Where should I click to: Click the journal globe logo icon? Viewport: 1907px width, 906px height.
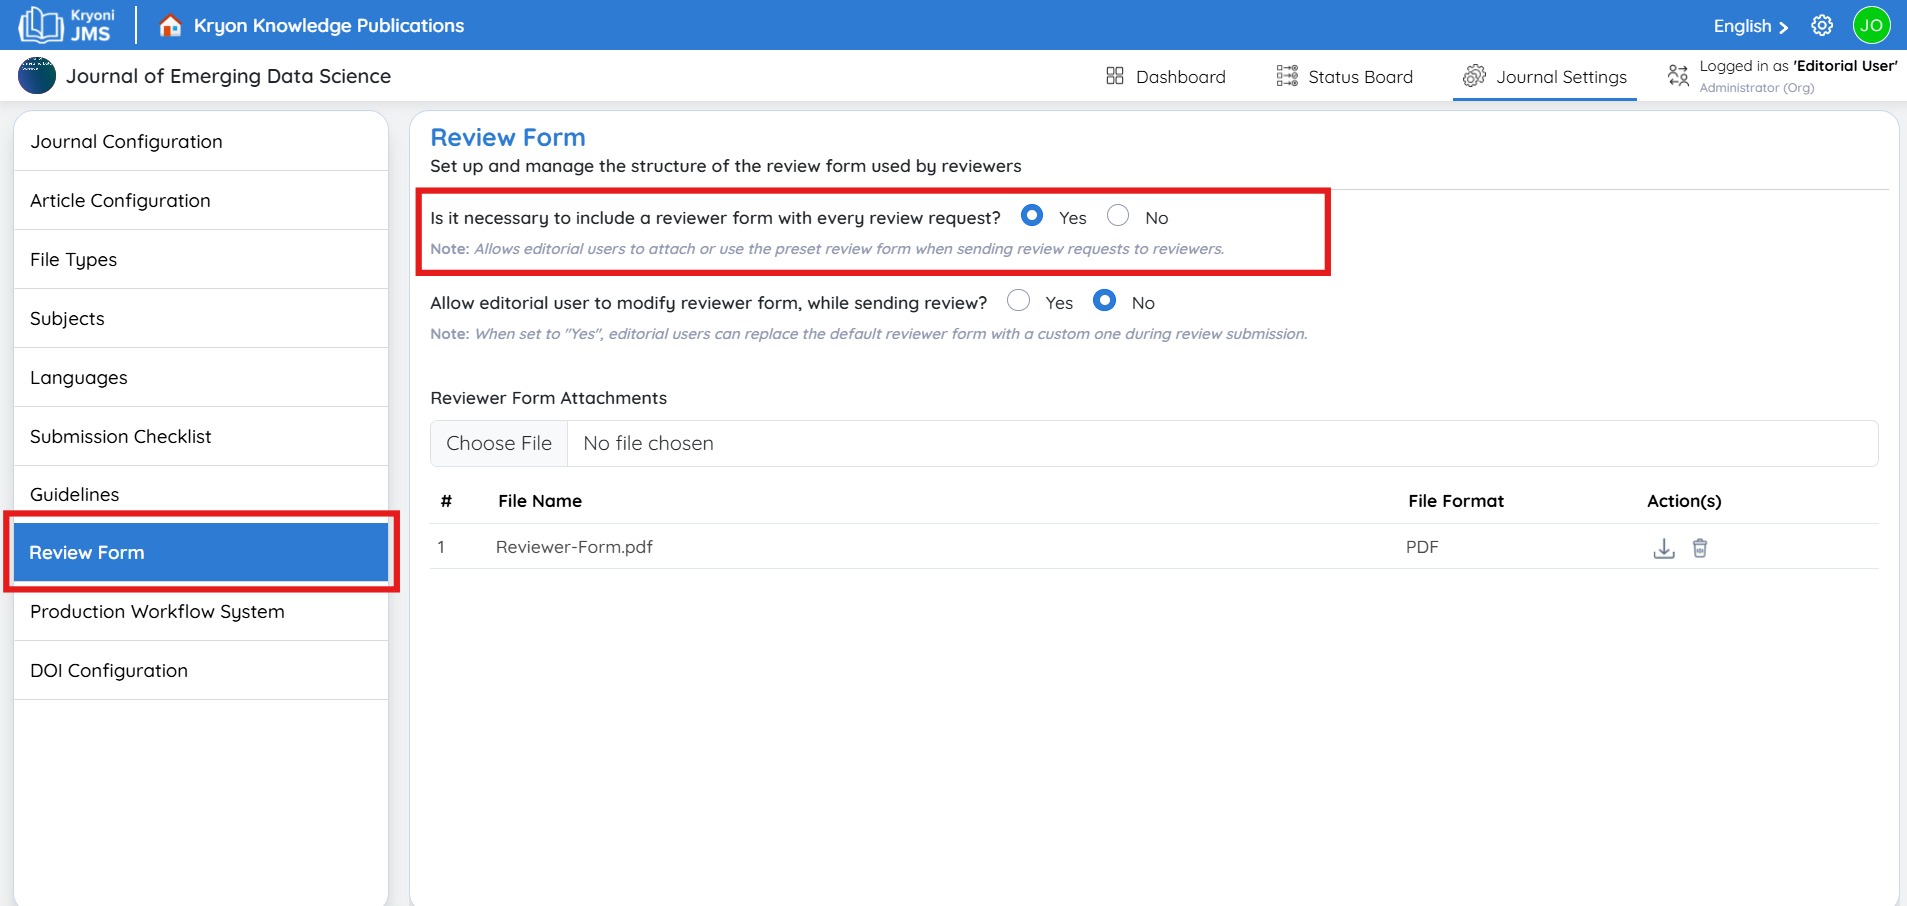(37, 76)
